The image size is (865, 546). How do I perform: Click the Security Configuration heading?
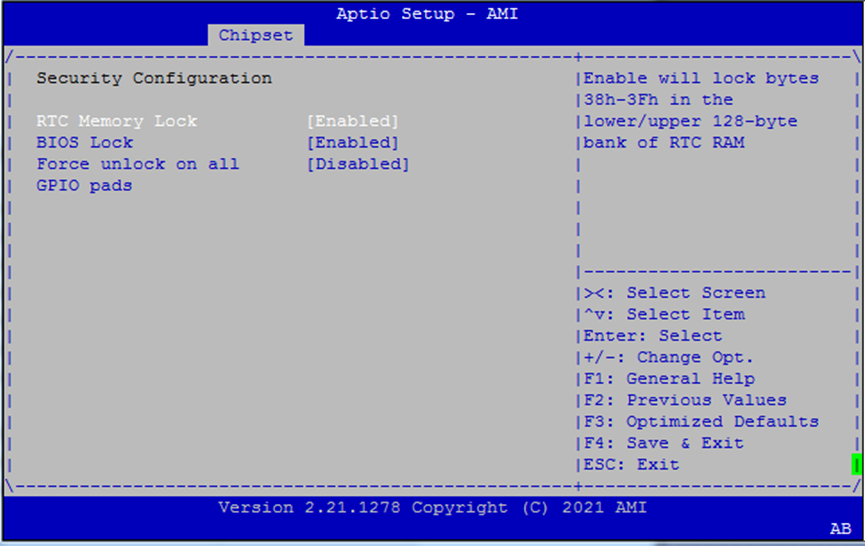tap(154, 78)
